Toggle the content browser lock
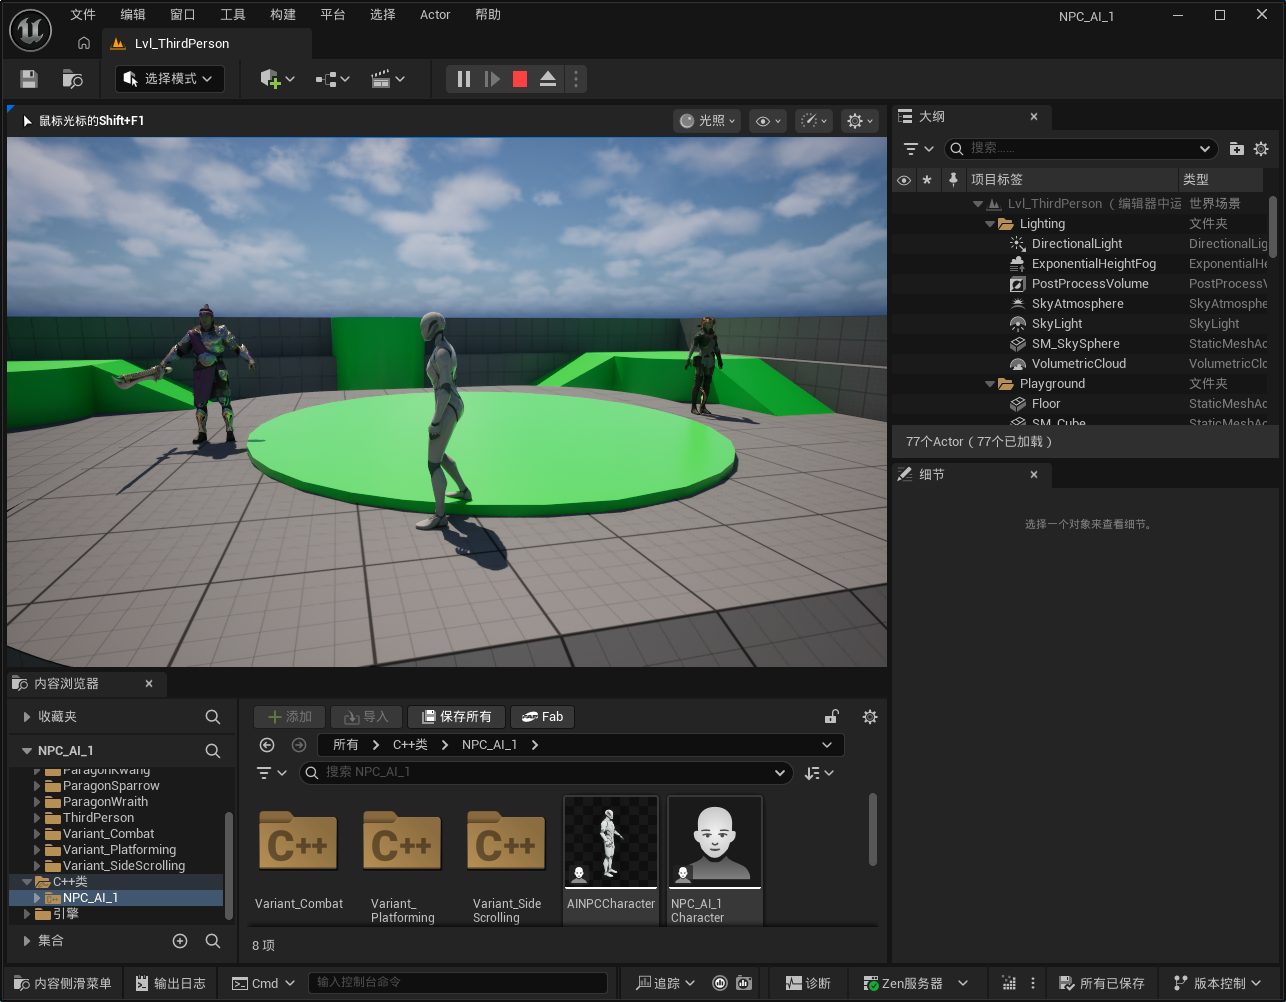Image resolution: width=1286 pixels, height=1002 pixels. [831, 717]
